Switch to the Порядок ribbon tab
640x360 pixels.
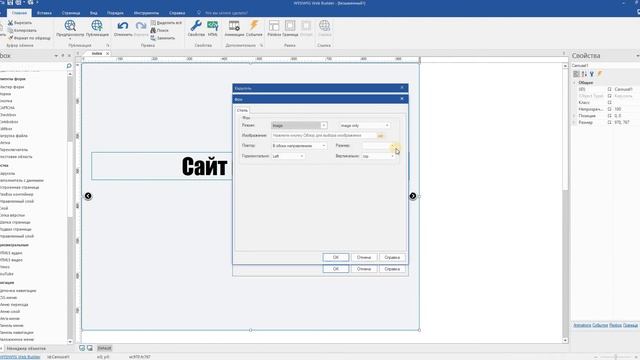pos(116,13)
